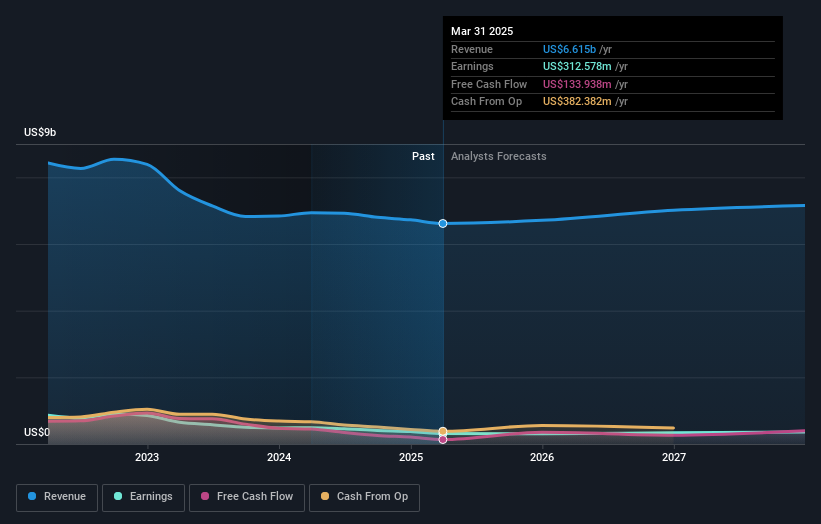Toggle the Free Cash Flow legend series
Screen dimensions: 821x524
coord(247,497)
